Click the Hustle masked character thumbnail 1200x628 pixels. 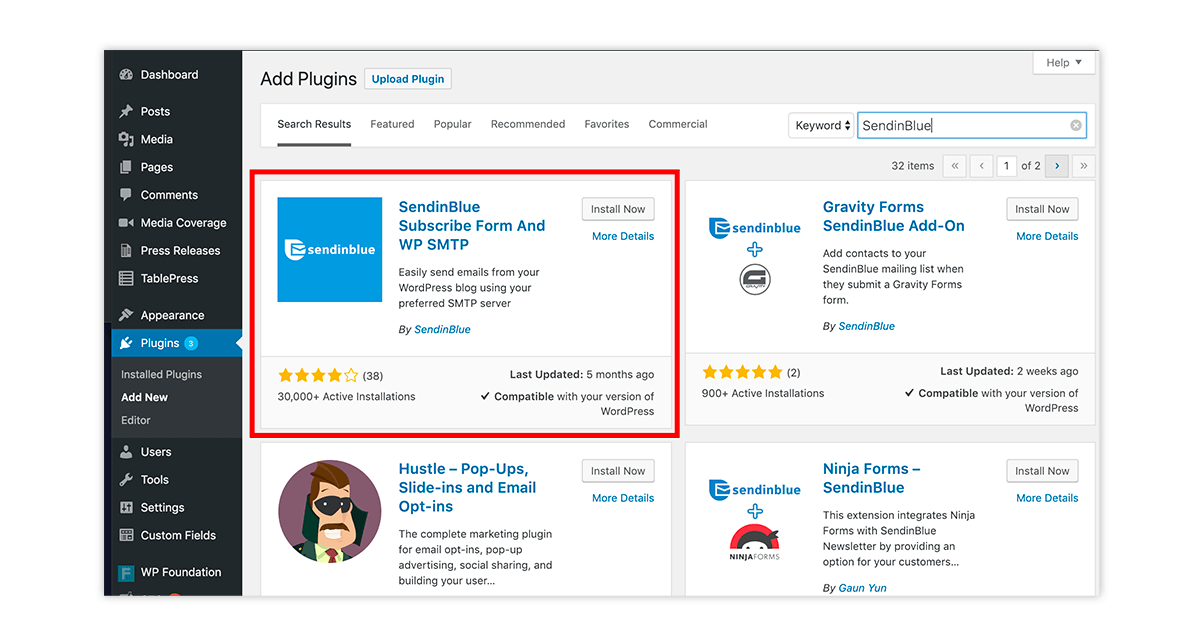(x=330, y=512)
